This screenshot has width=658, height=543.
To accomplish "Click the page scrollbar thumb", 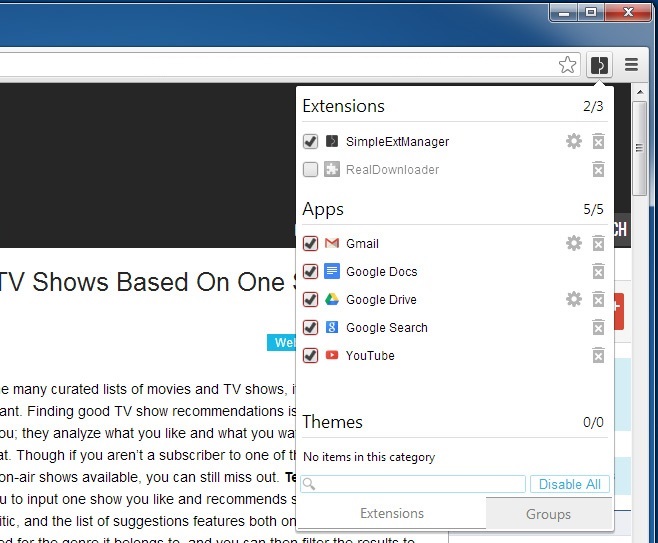I will click(639, 148).
